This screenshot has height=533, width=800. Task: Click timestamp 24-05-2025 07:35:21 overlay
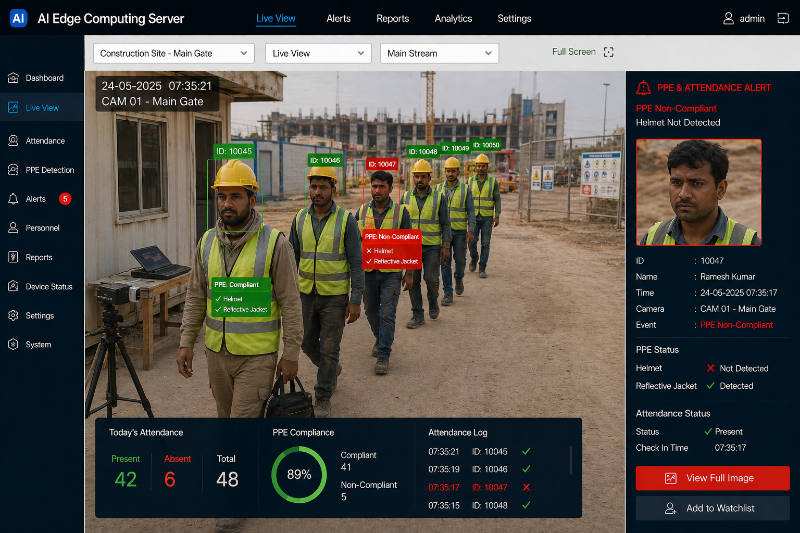[156, 86]
